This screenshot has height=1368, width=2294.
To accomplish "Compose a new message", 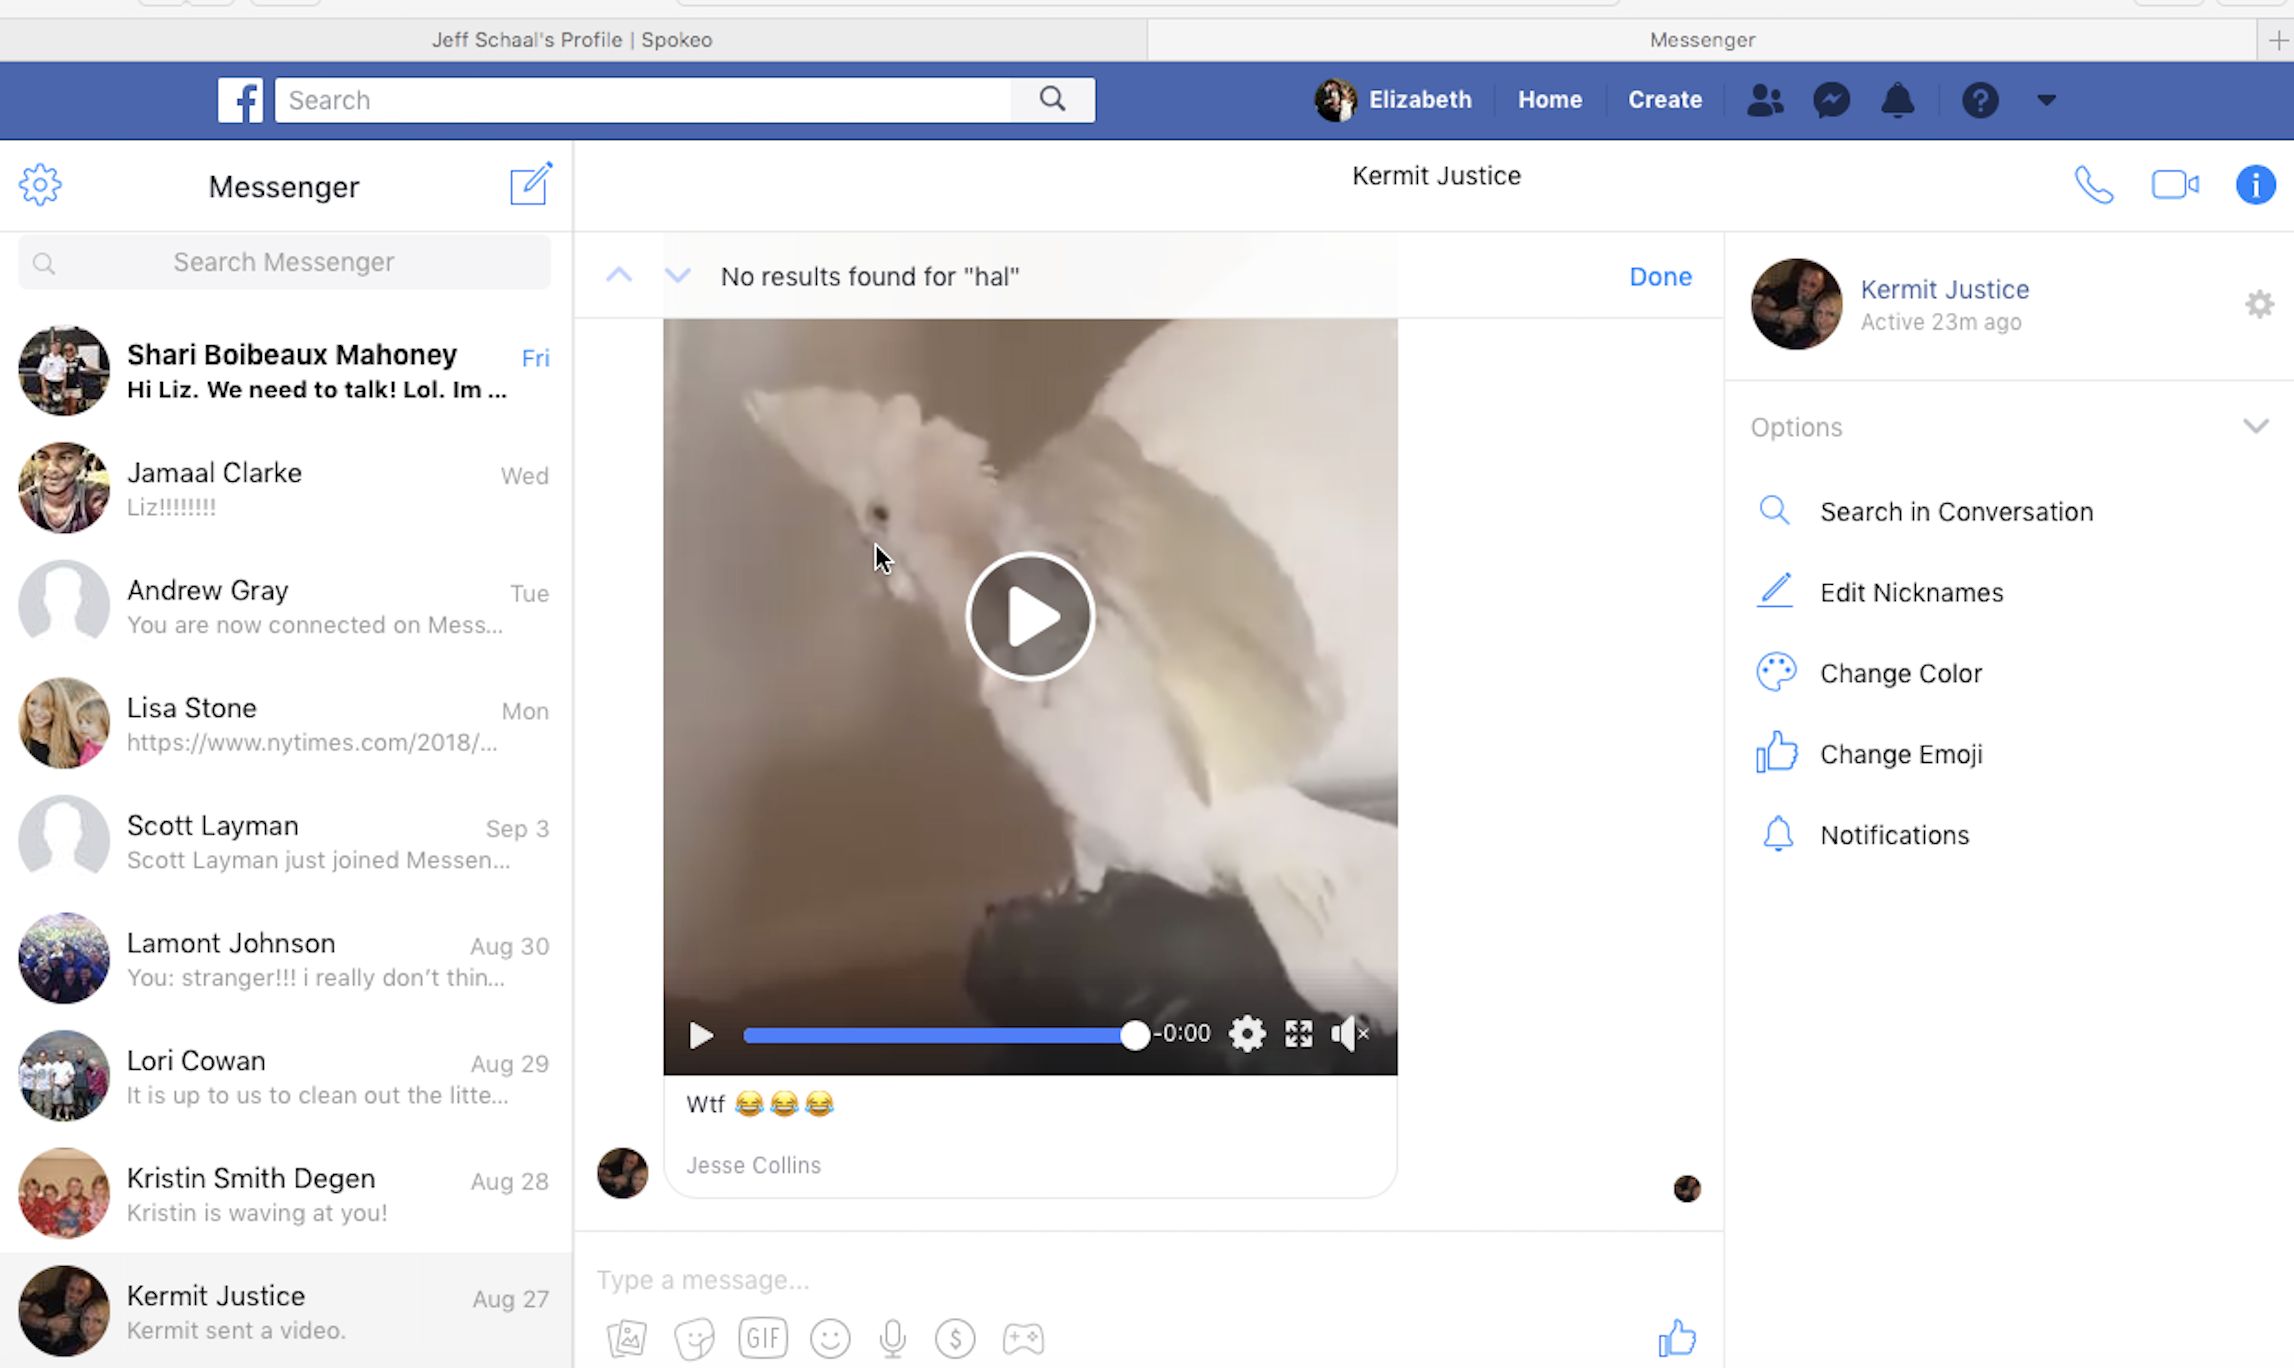I will (x=531, y=184).
